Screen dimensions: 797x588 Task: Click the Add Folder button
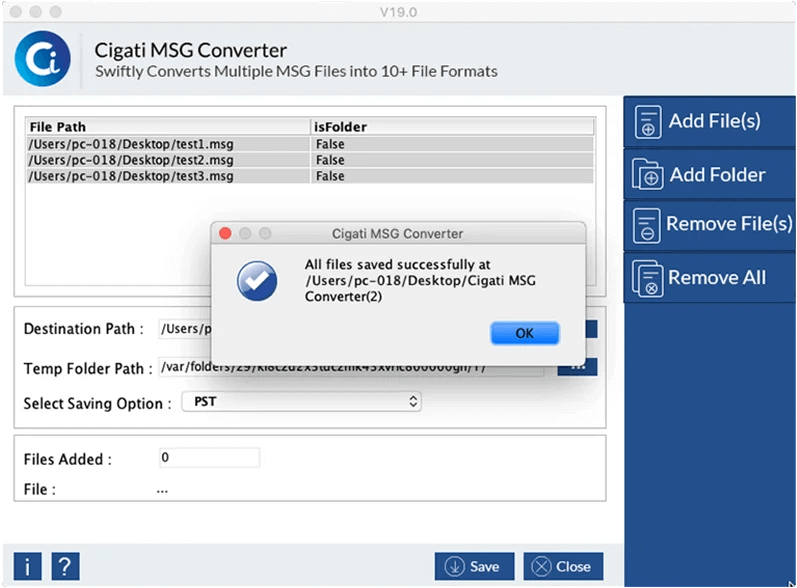(710, 174)
